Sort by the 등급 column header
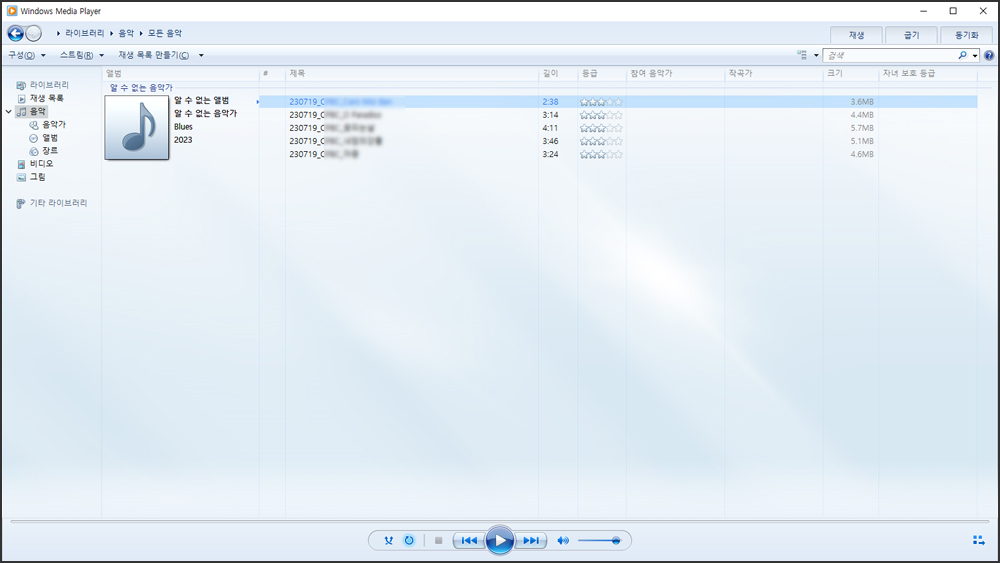 click(x=602, y=74)
